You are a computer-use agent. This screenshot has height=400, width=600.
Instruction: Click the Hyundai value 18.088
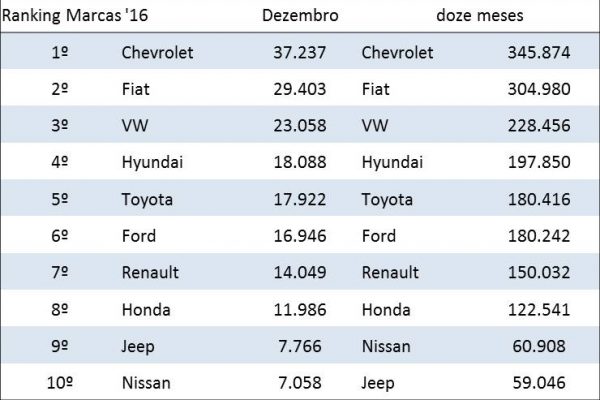coord(298,163)
